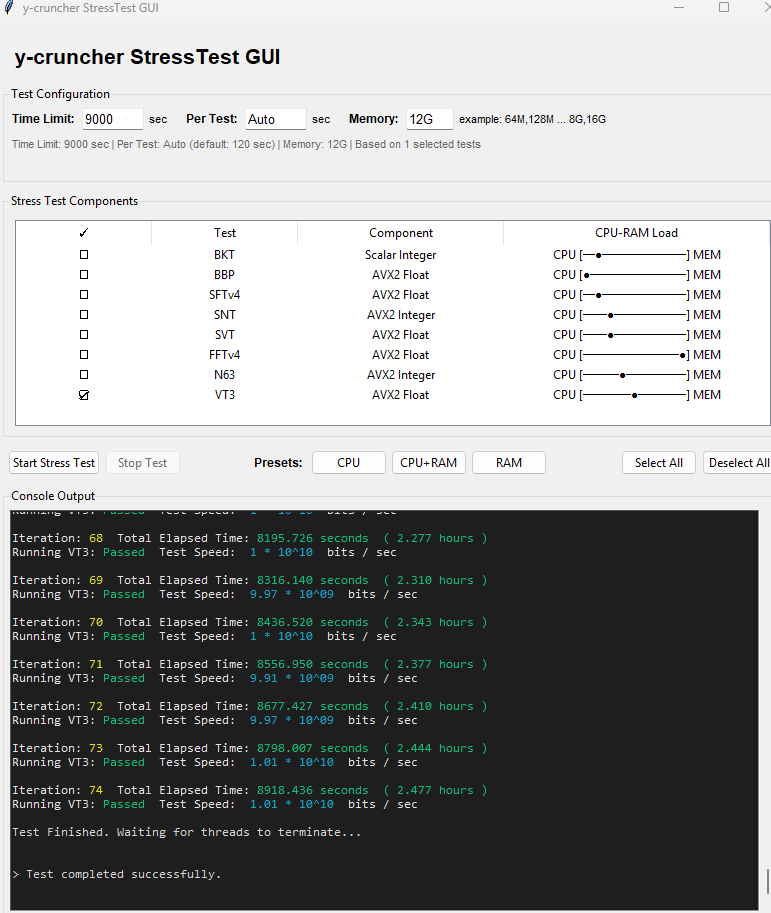
Task: Click the console output scrollbar thumb
Action: pos(768,884)
